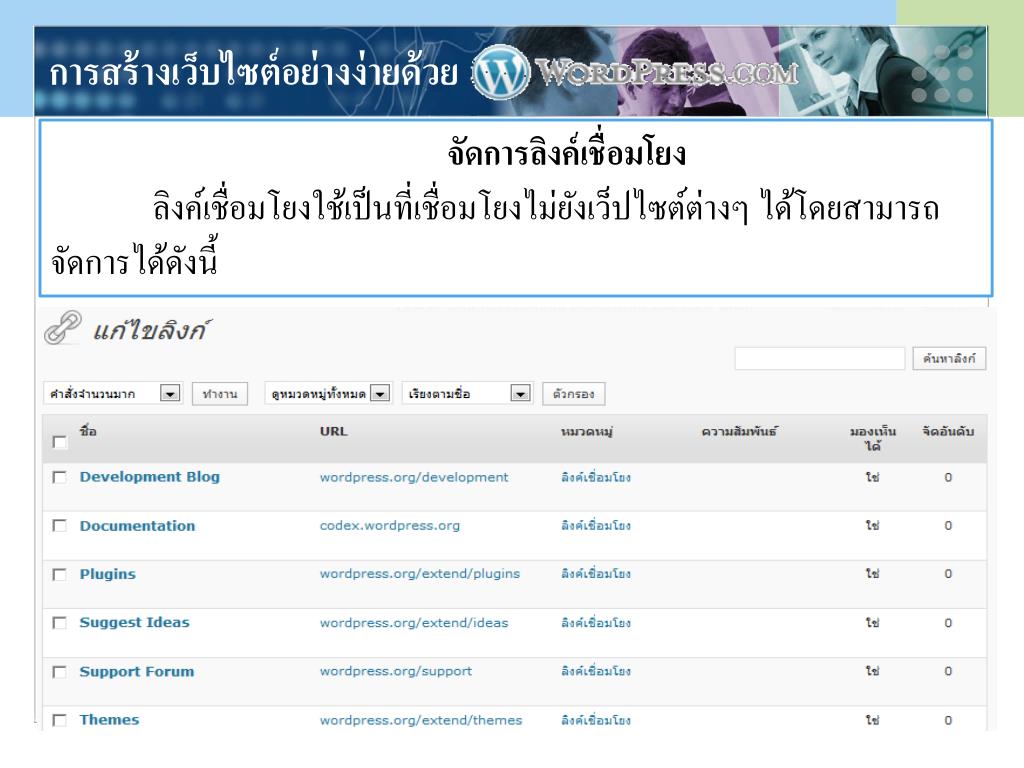Open the Support Forum link name

pyautogui.click(x=136, y=671)
